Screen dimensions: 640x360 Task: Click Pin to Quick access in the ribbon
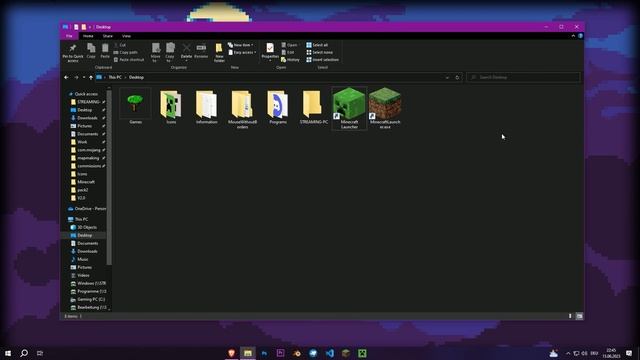click(73, 53)
